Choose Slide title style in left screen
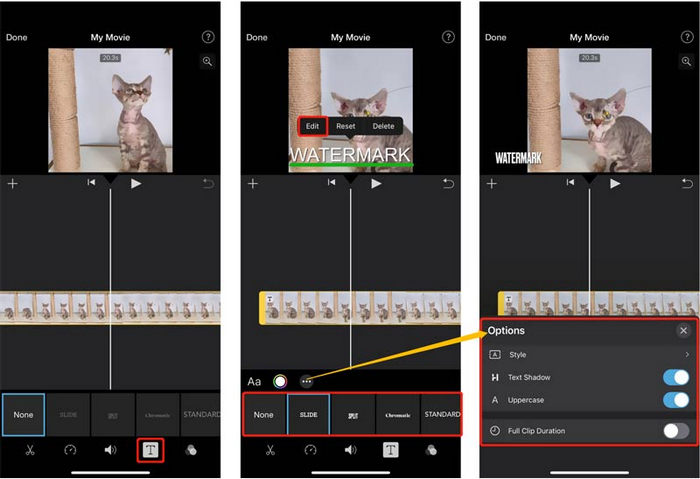The width and height of the screenshot is (700, 479). (68, 415)
